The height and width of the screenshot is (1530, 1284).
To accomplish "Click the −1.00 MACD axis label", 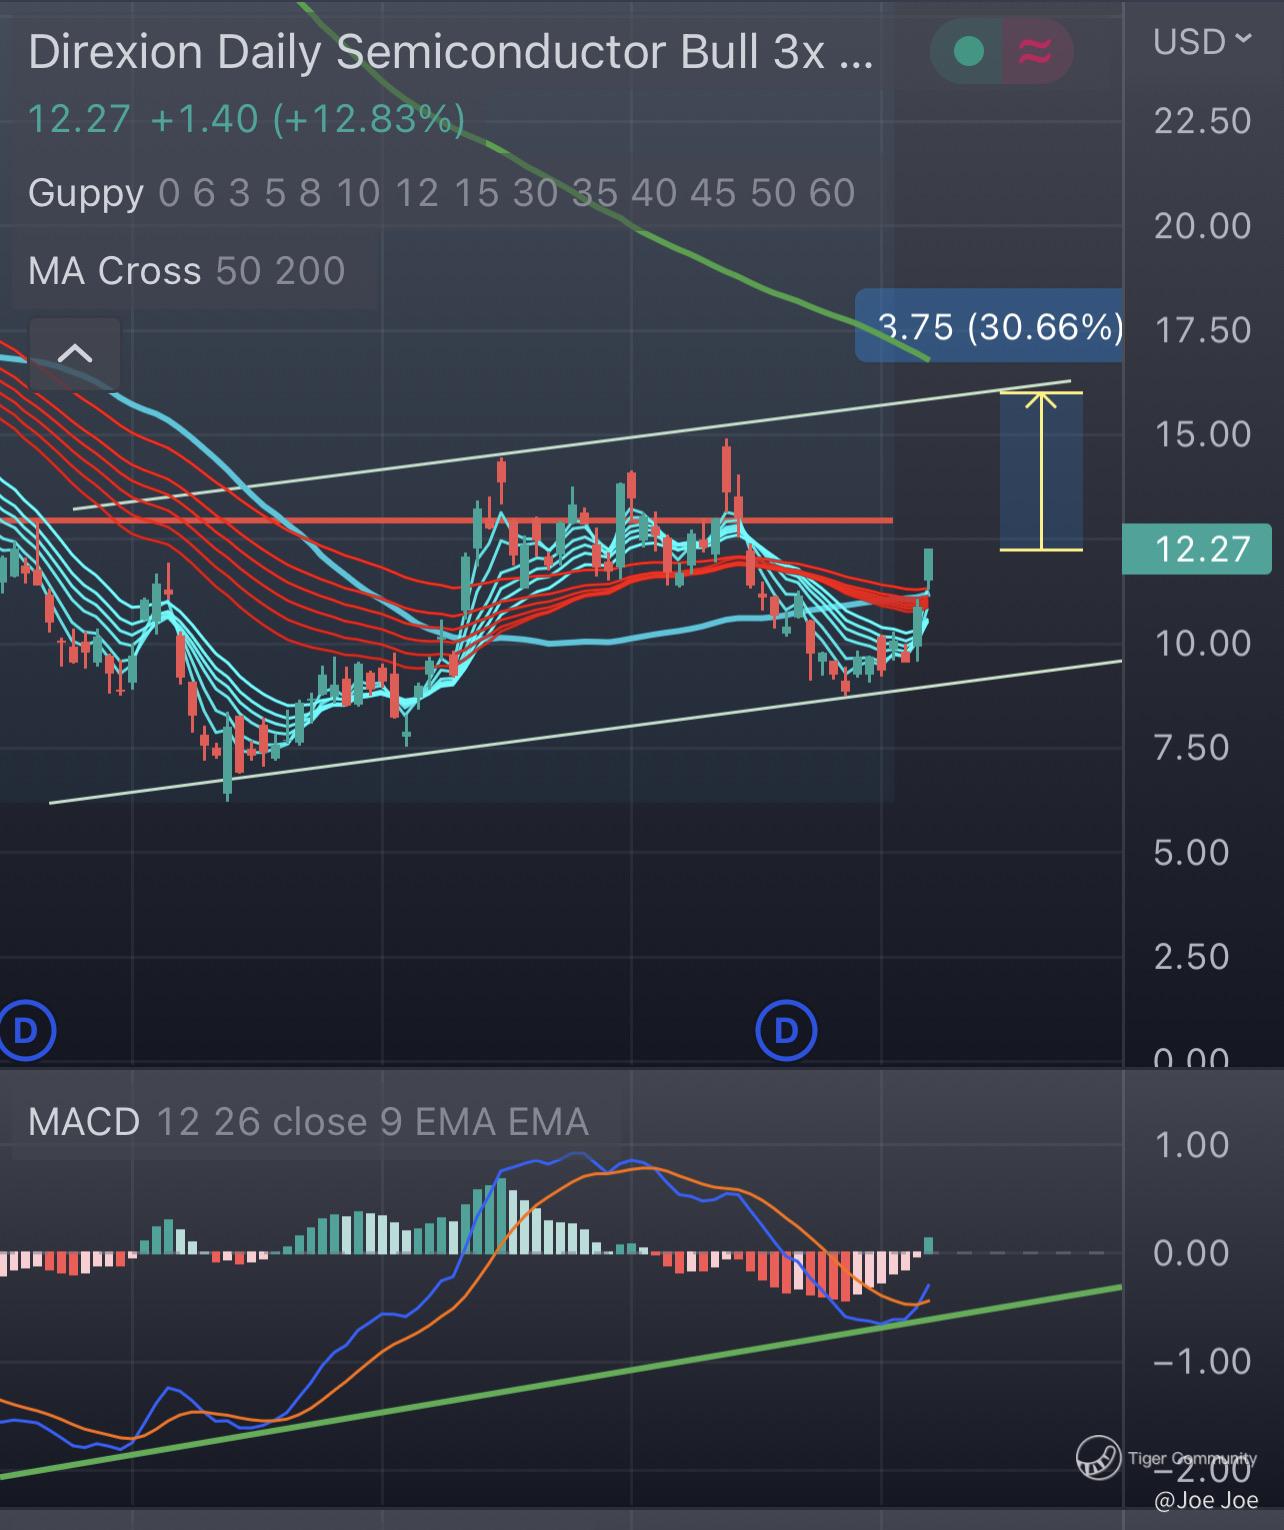I will tap(1201, 1361).
